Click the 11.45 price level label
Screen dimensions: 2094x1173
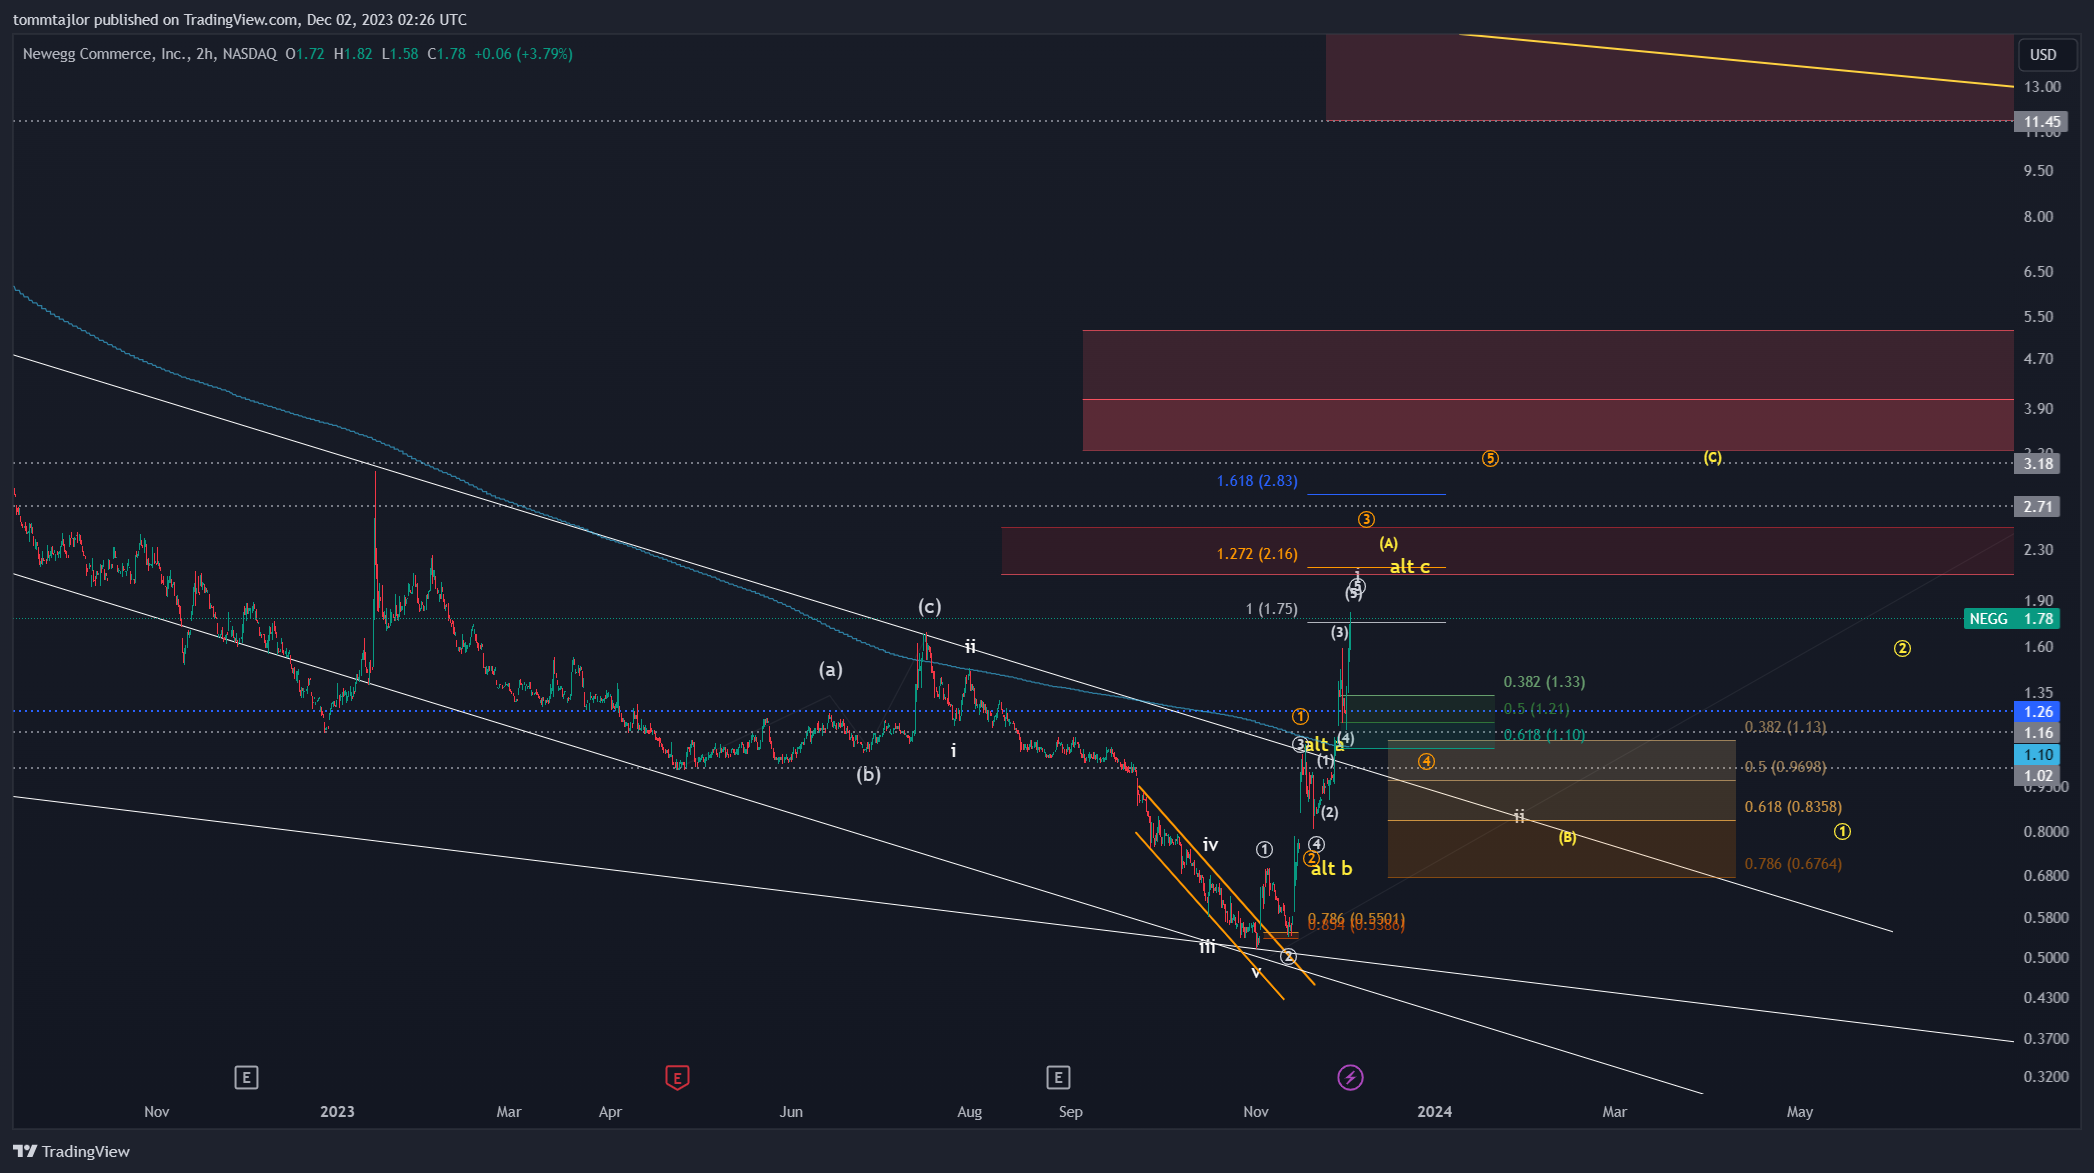point(2039,122)
